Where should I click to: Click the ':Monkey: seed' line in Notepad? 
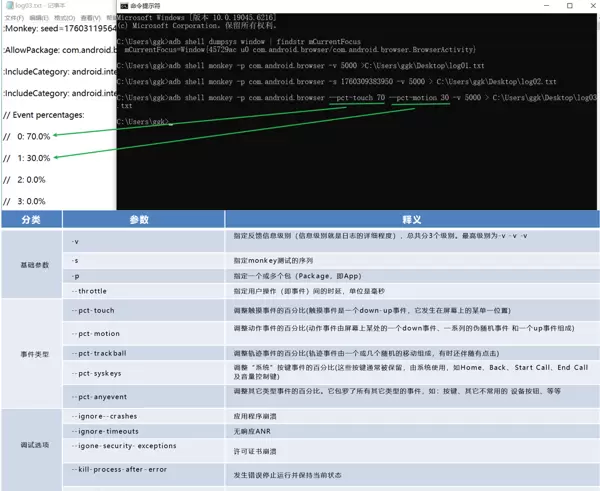coord(60,28)
